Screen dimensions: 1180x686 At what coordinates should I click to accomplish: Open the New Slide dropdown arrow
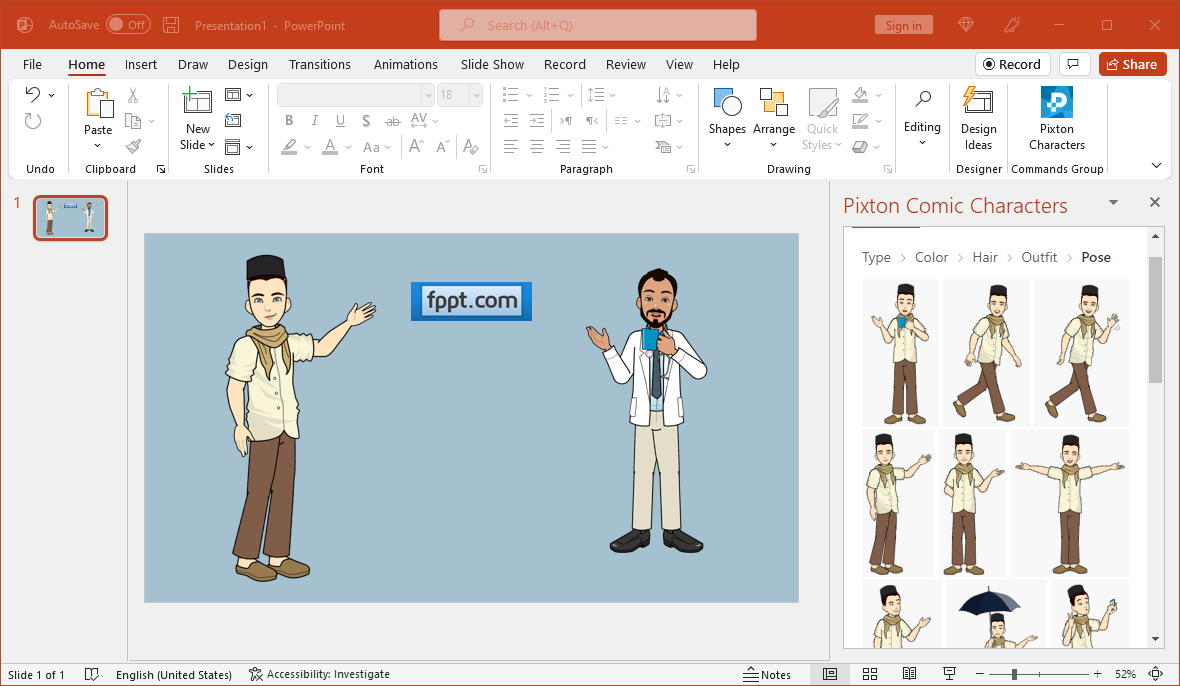tap(211, 144)
